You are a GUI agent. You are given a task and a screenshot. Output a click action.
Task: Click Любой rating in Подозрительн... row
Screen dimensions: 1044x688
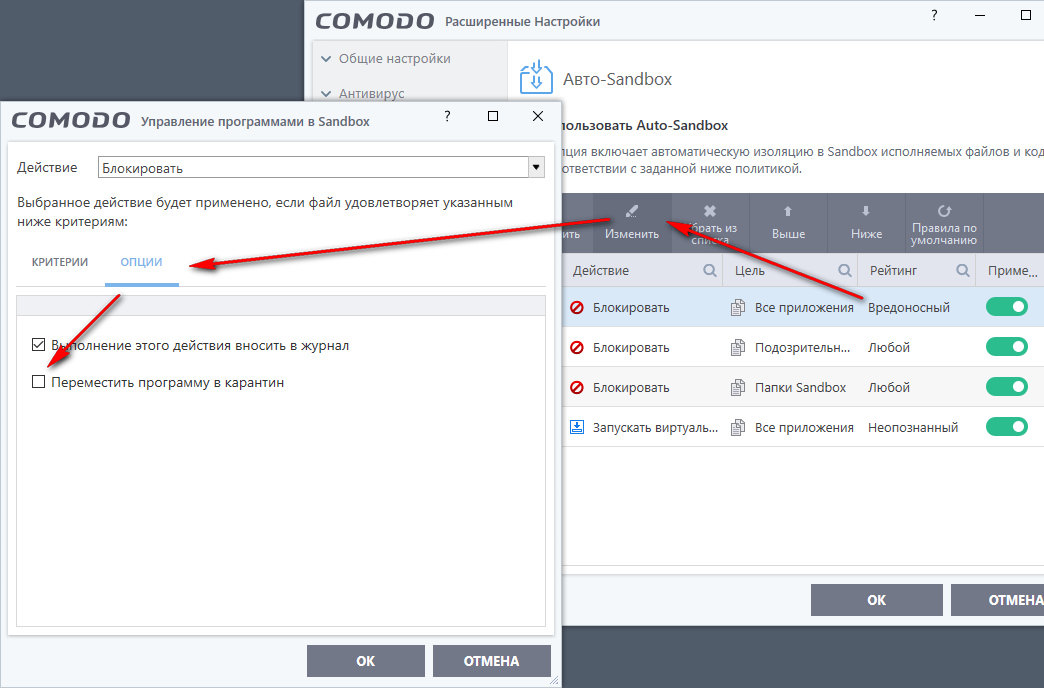coord(889,347)
